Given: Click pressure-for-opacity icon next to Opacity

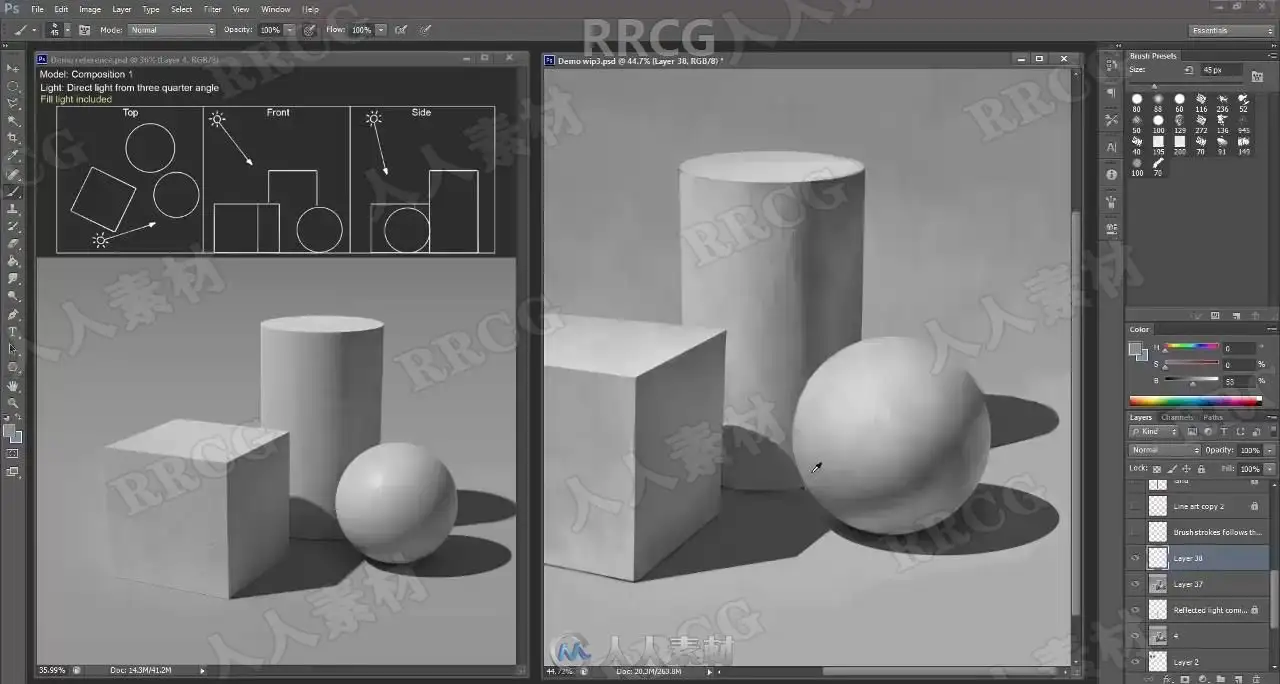Looking at the screenshot, I should pyautogui.click(x=310, y=30).
